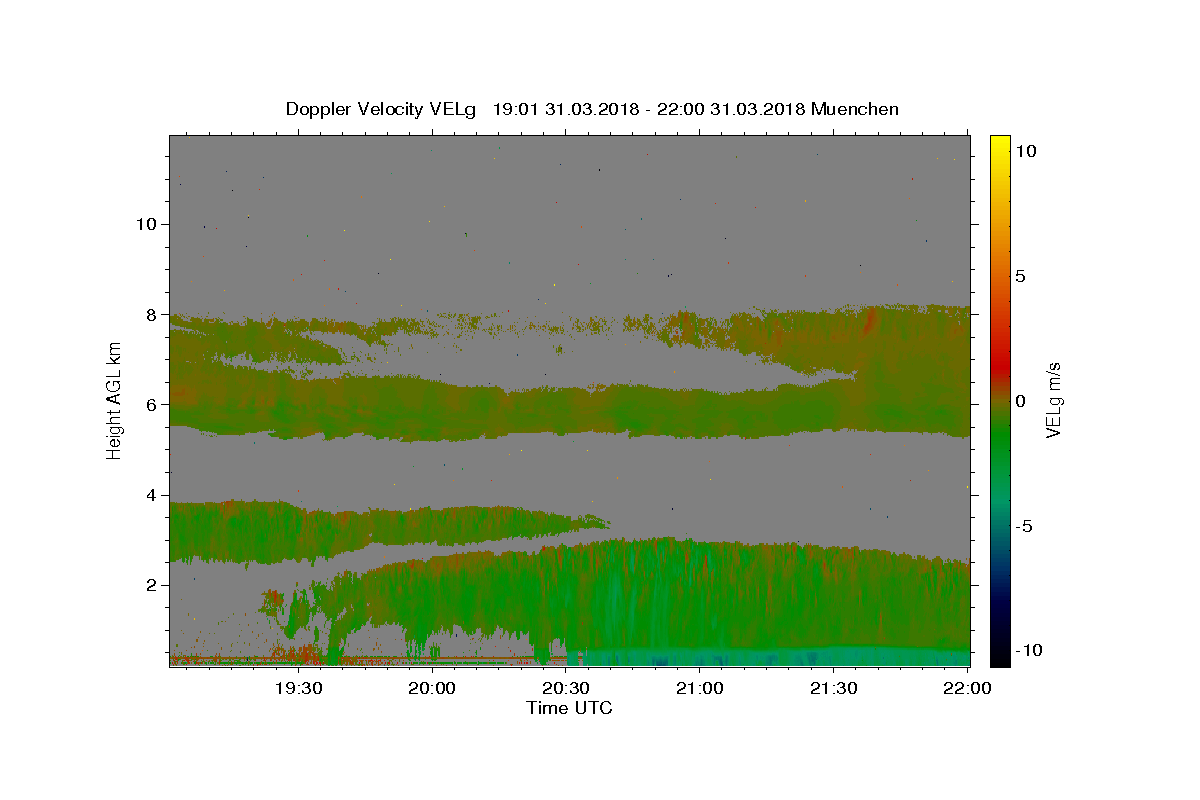Click the yellow top of the colorbar
The height and width of the screenshot is (800, 1200).
click(x=999, y=141)
